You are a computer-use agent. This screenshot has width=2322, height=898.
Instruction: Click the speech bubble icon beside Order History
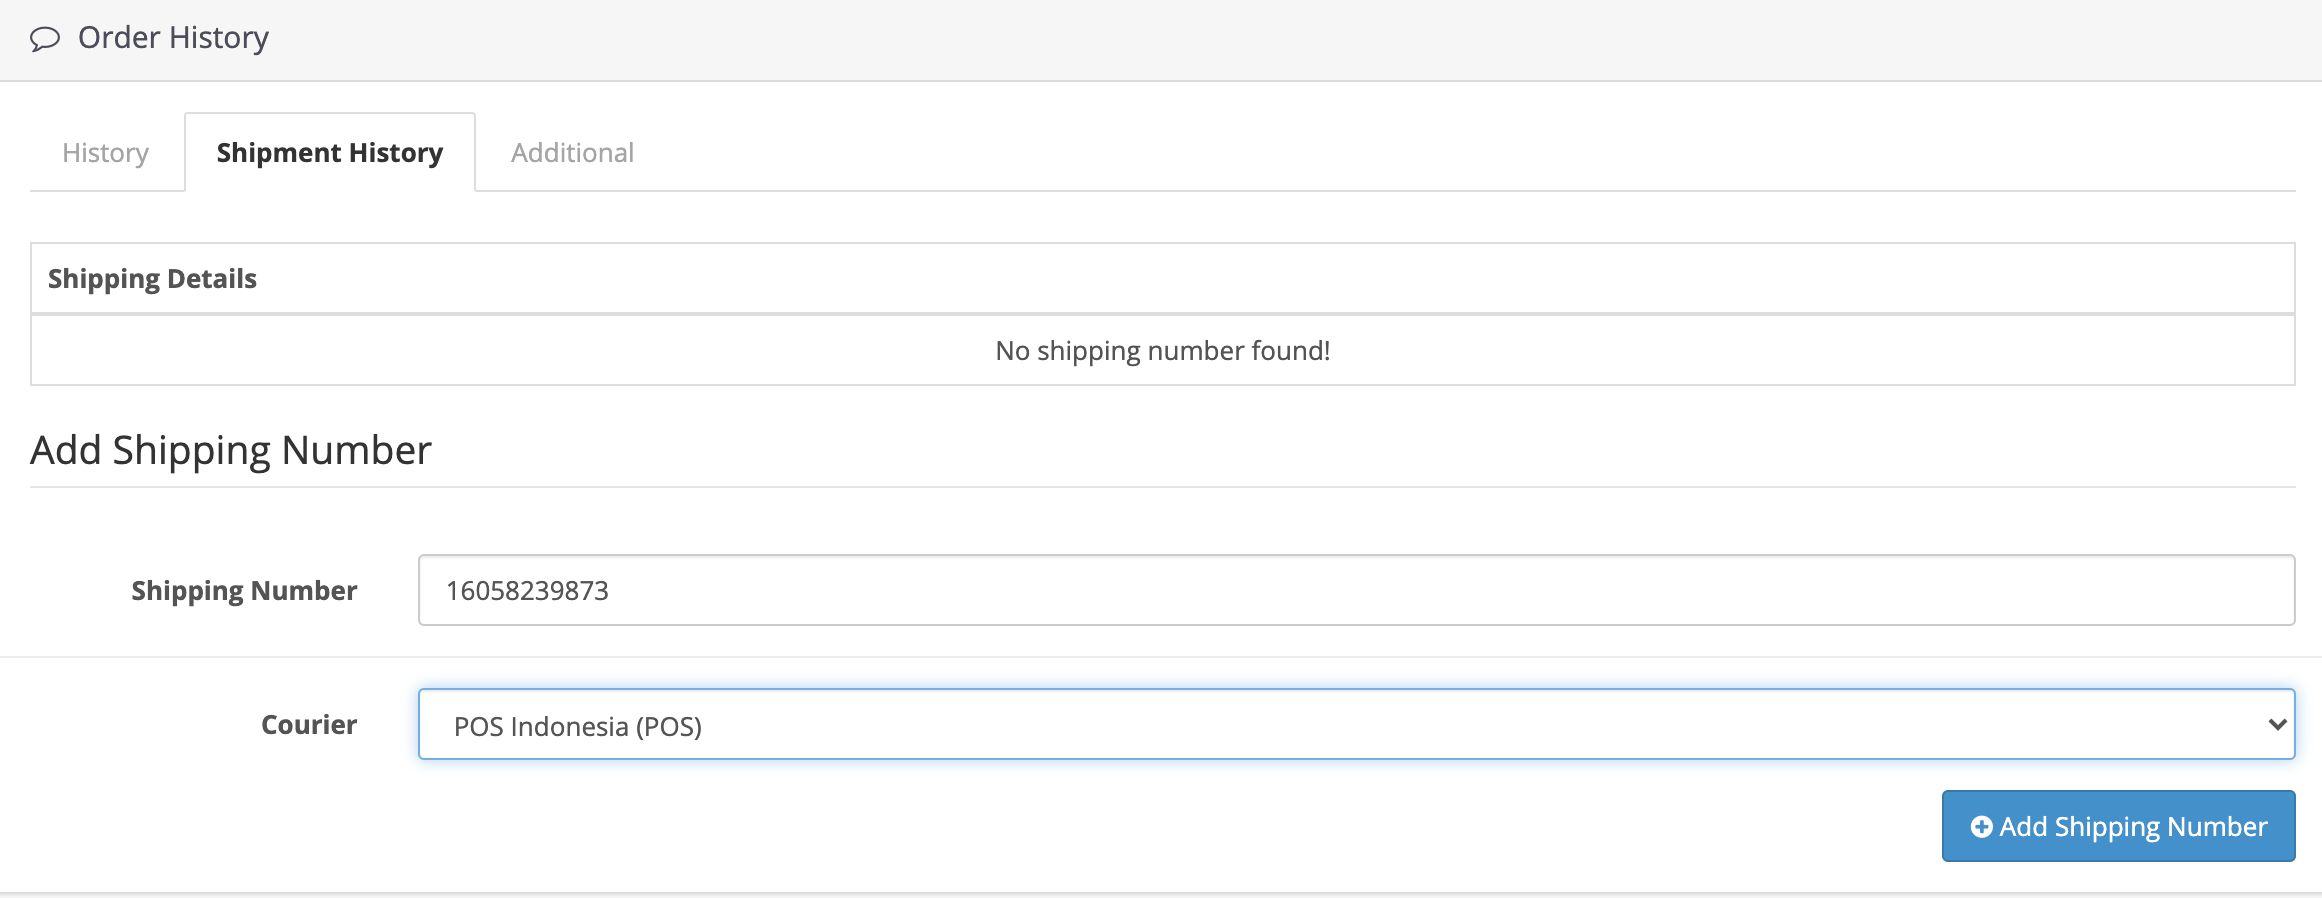pos(45,39)
